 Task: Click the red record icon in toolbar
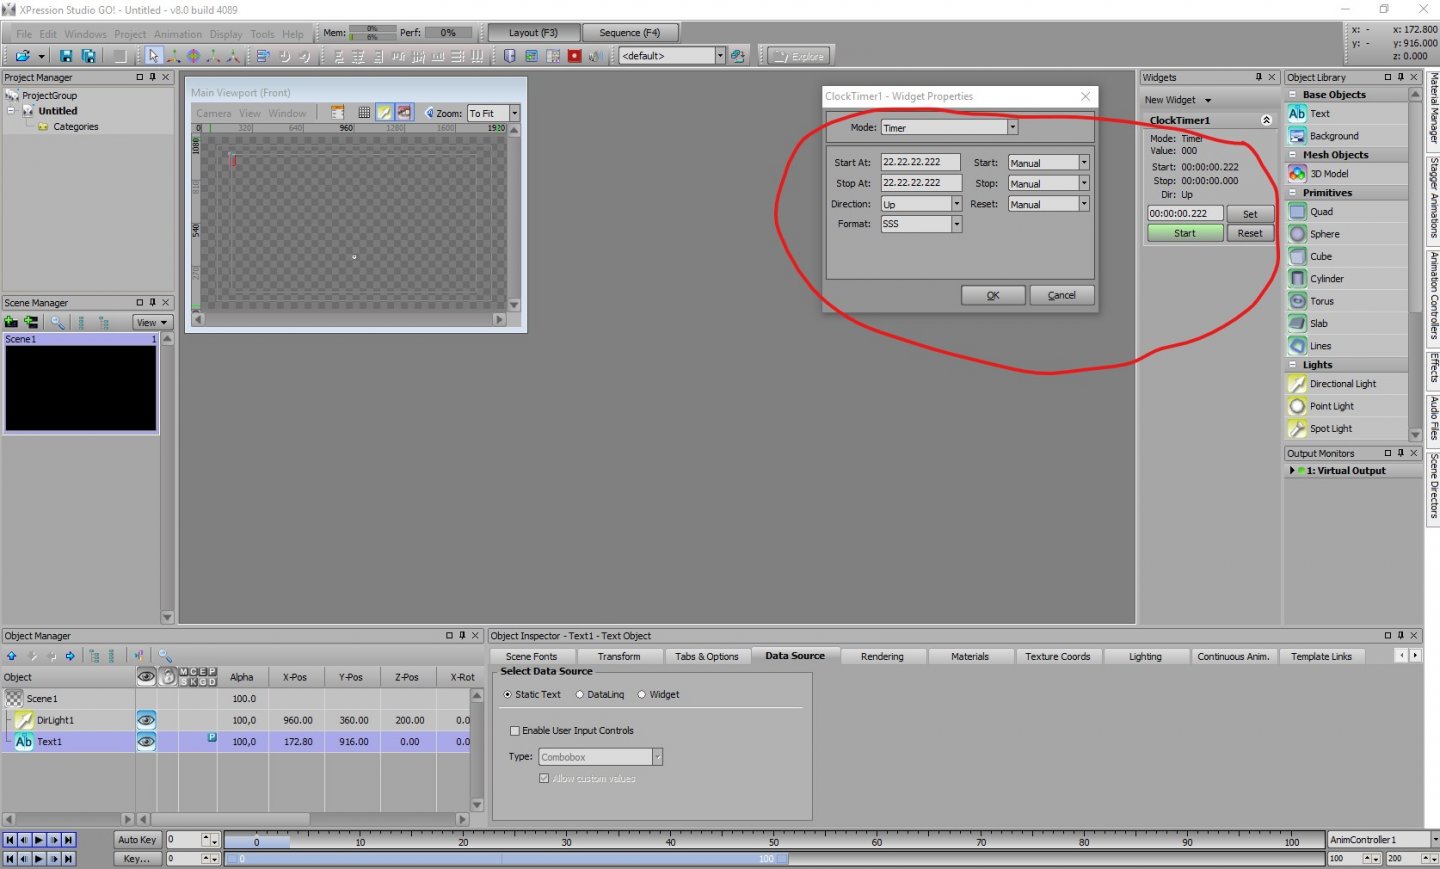pos(574,56)
